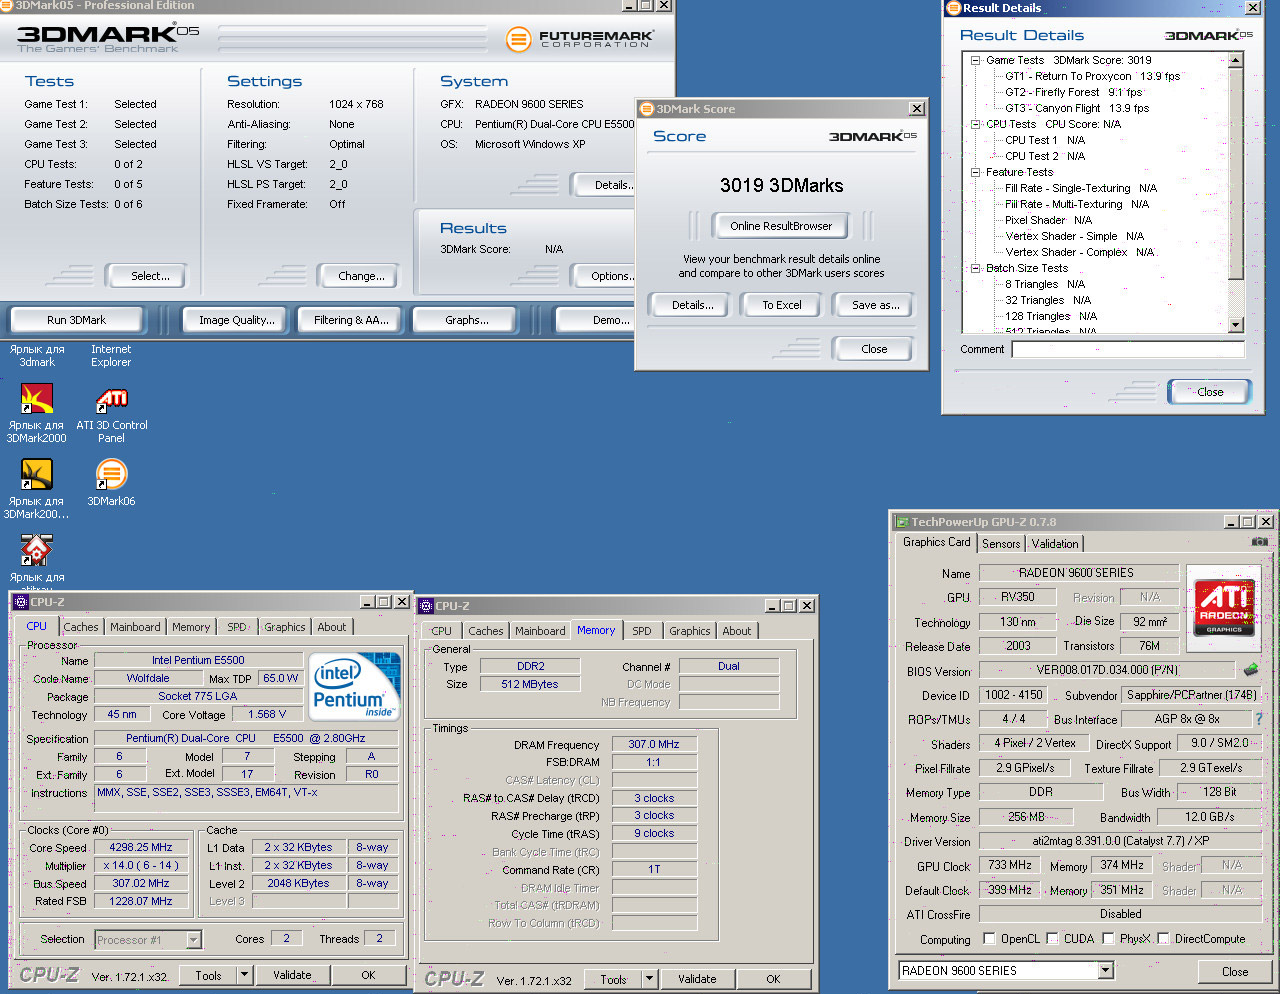Image resolution: width=1280 pixels, height=994 pixels.
Task: Toggle the CUDA checkbox
Action: tap(1052, 939)
